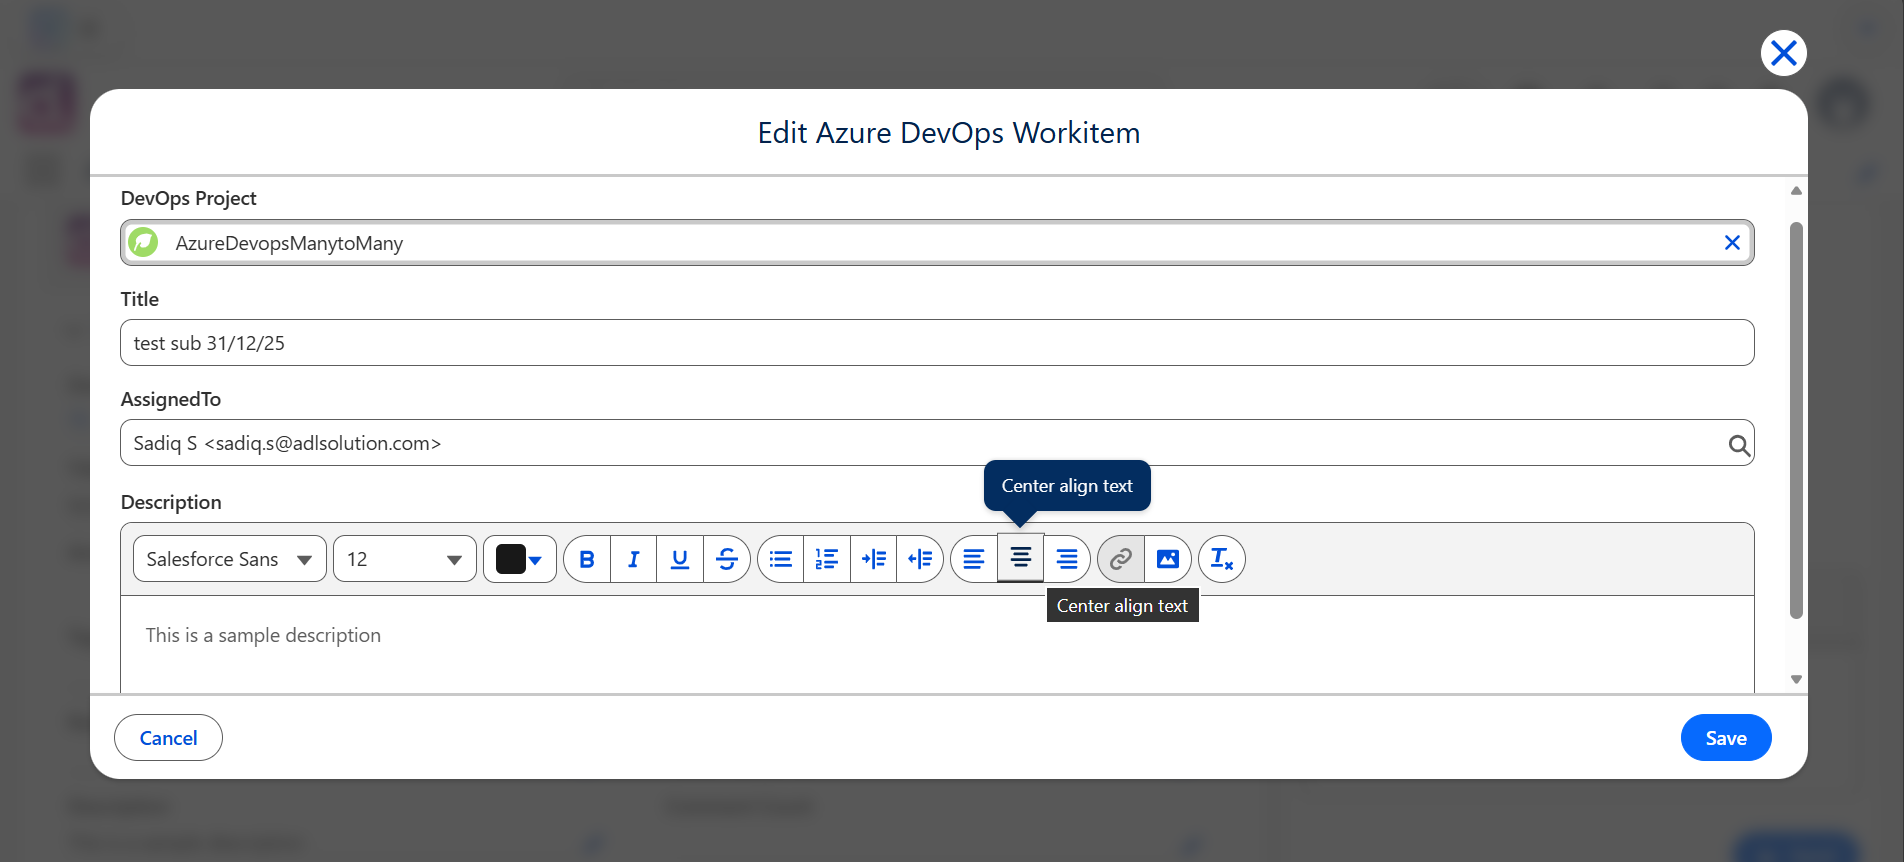This screenshot has width=1904, height=862.
Task: Remove formatting from the description text
Action: point(1222,559)
